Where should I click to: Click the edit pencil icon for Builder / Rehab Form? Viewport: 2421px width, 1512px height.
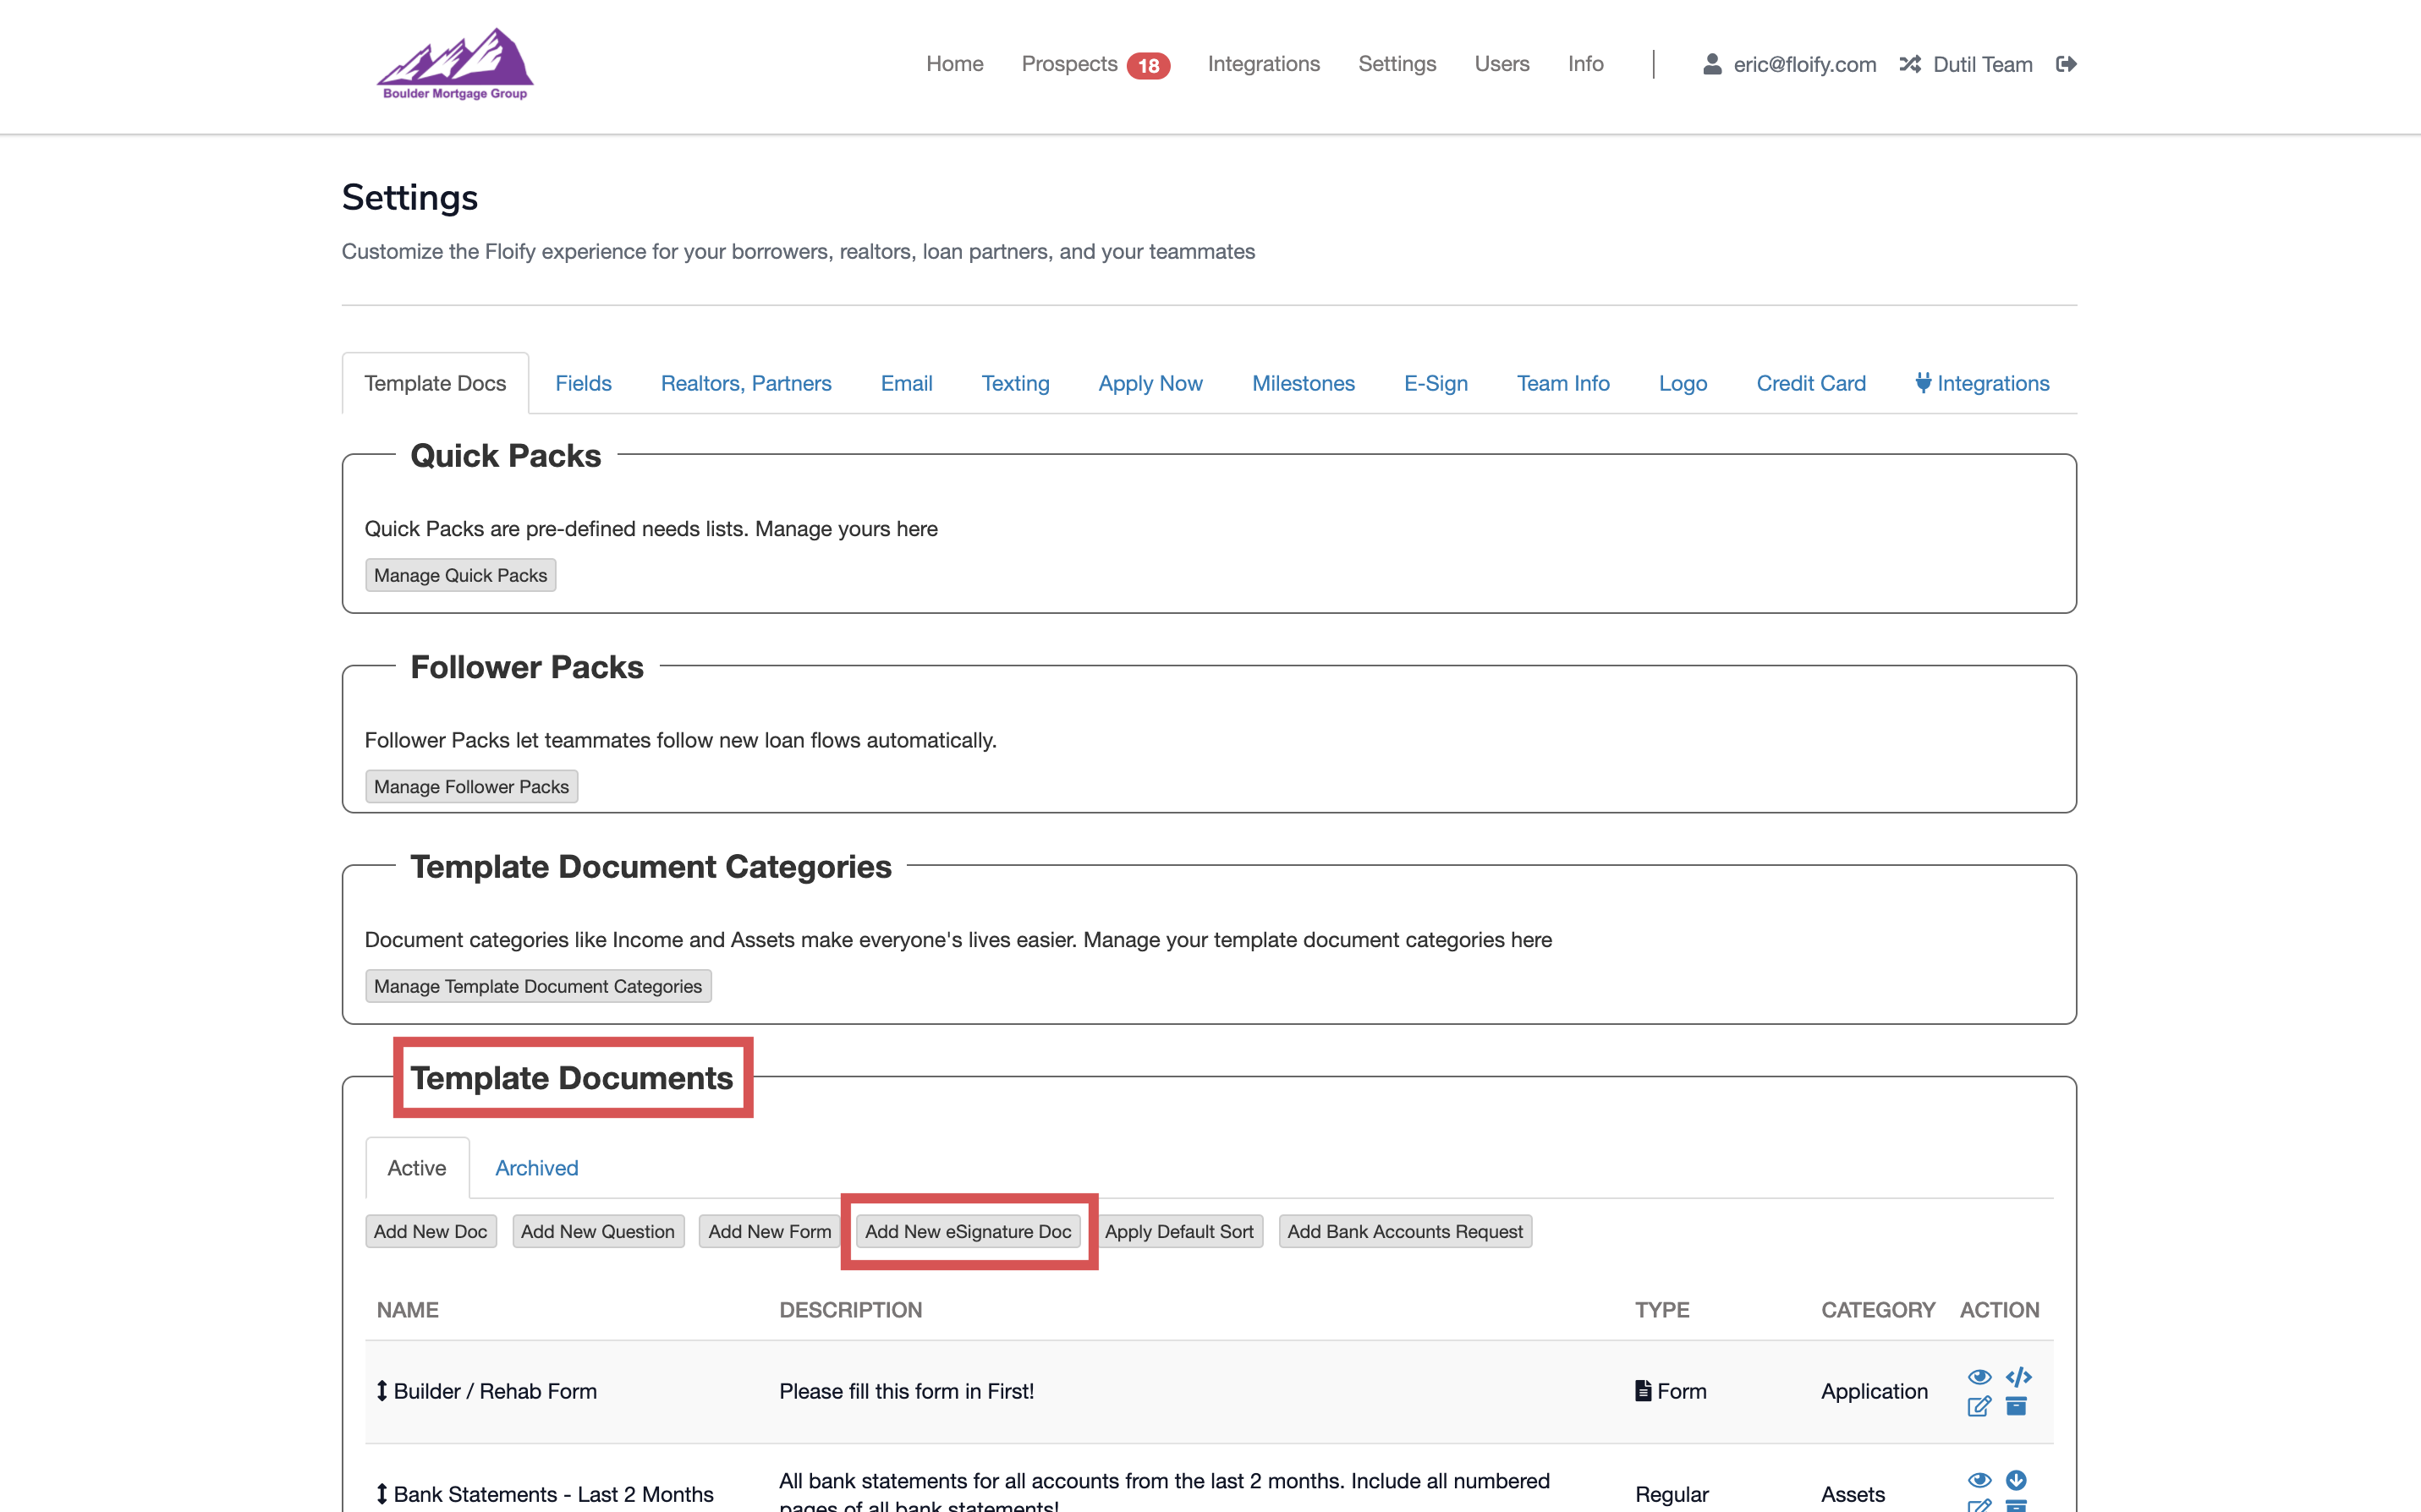[1978, 1406]
